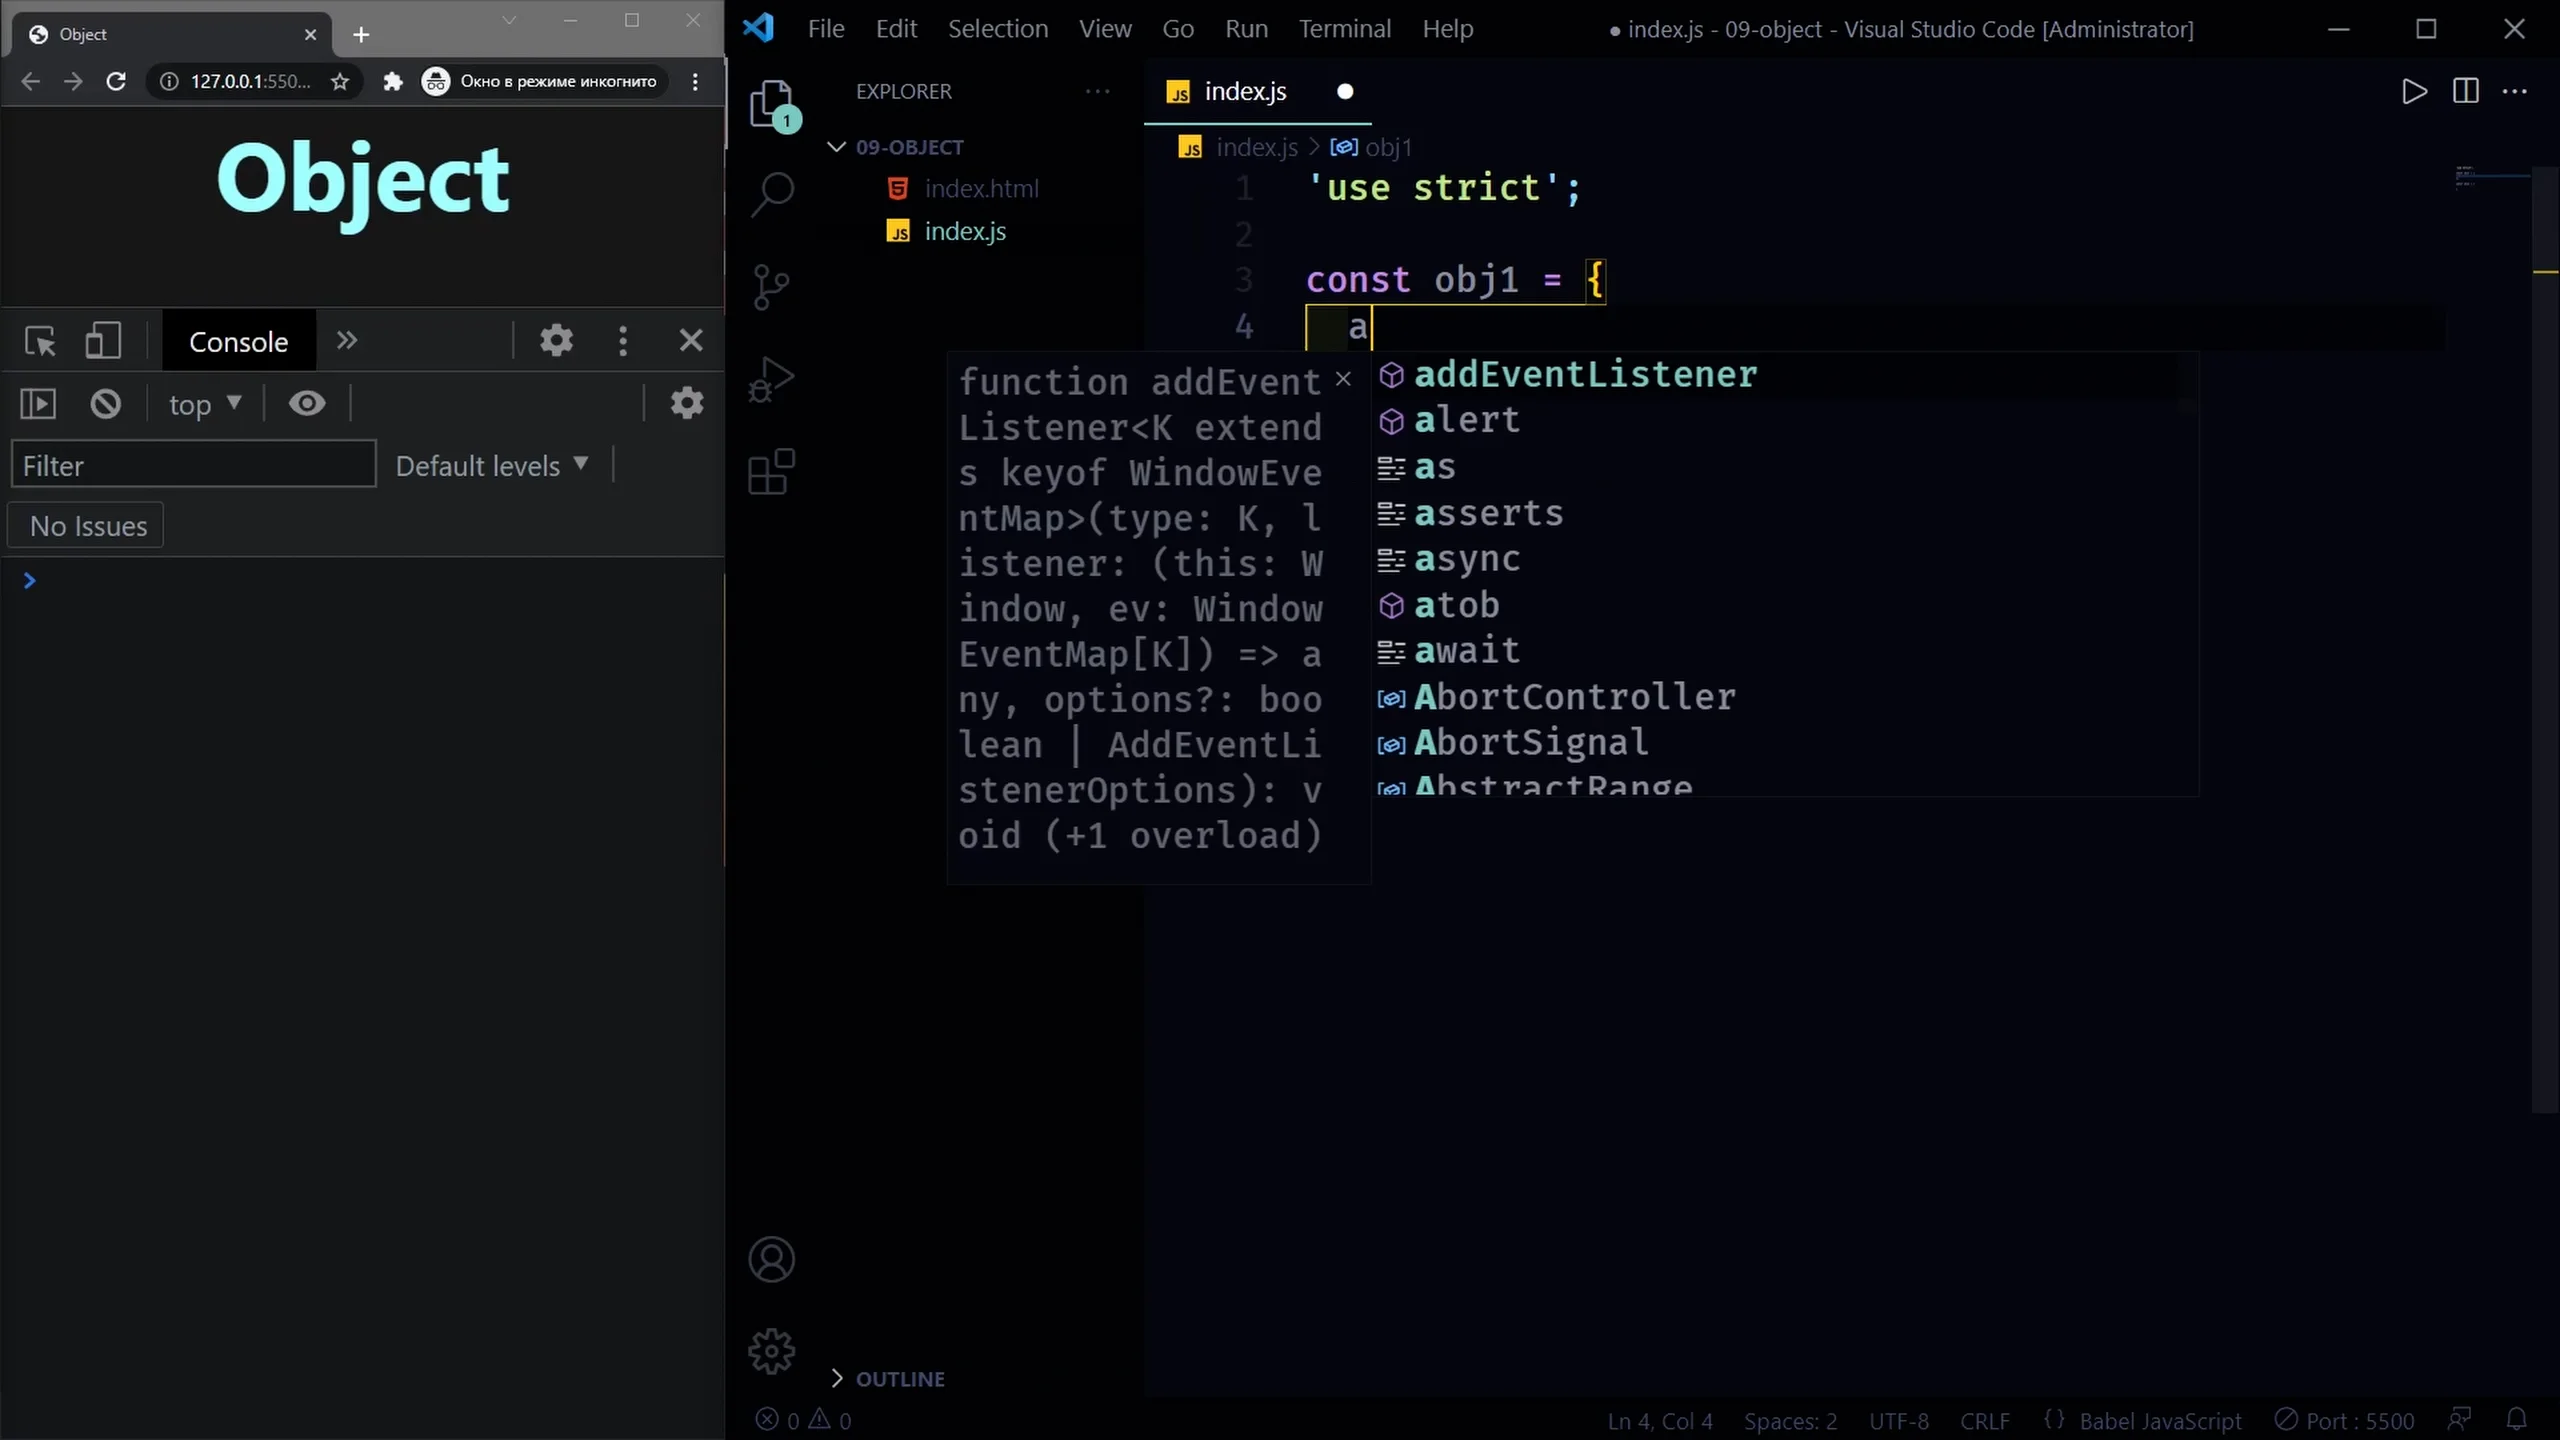The height and width of the screenshot is (1440, 2560).
Task: Open the Default levels dropdown
Action: pos(491,466)
